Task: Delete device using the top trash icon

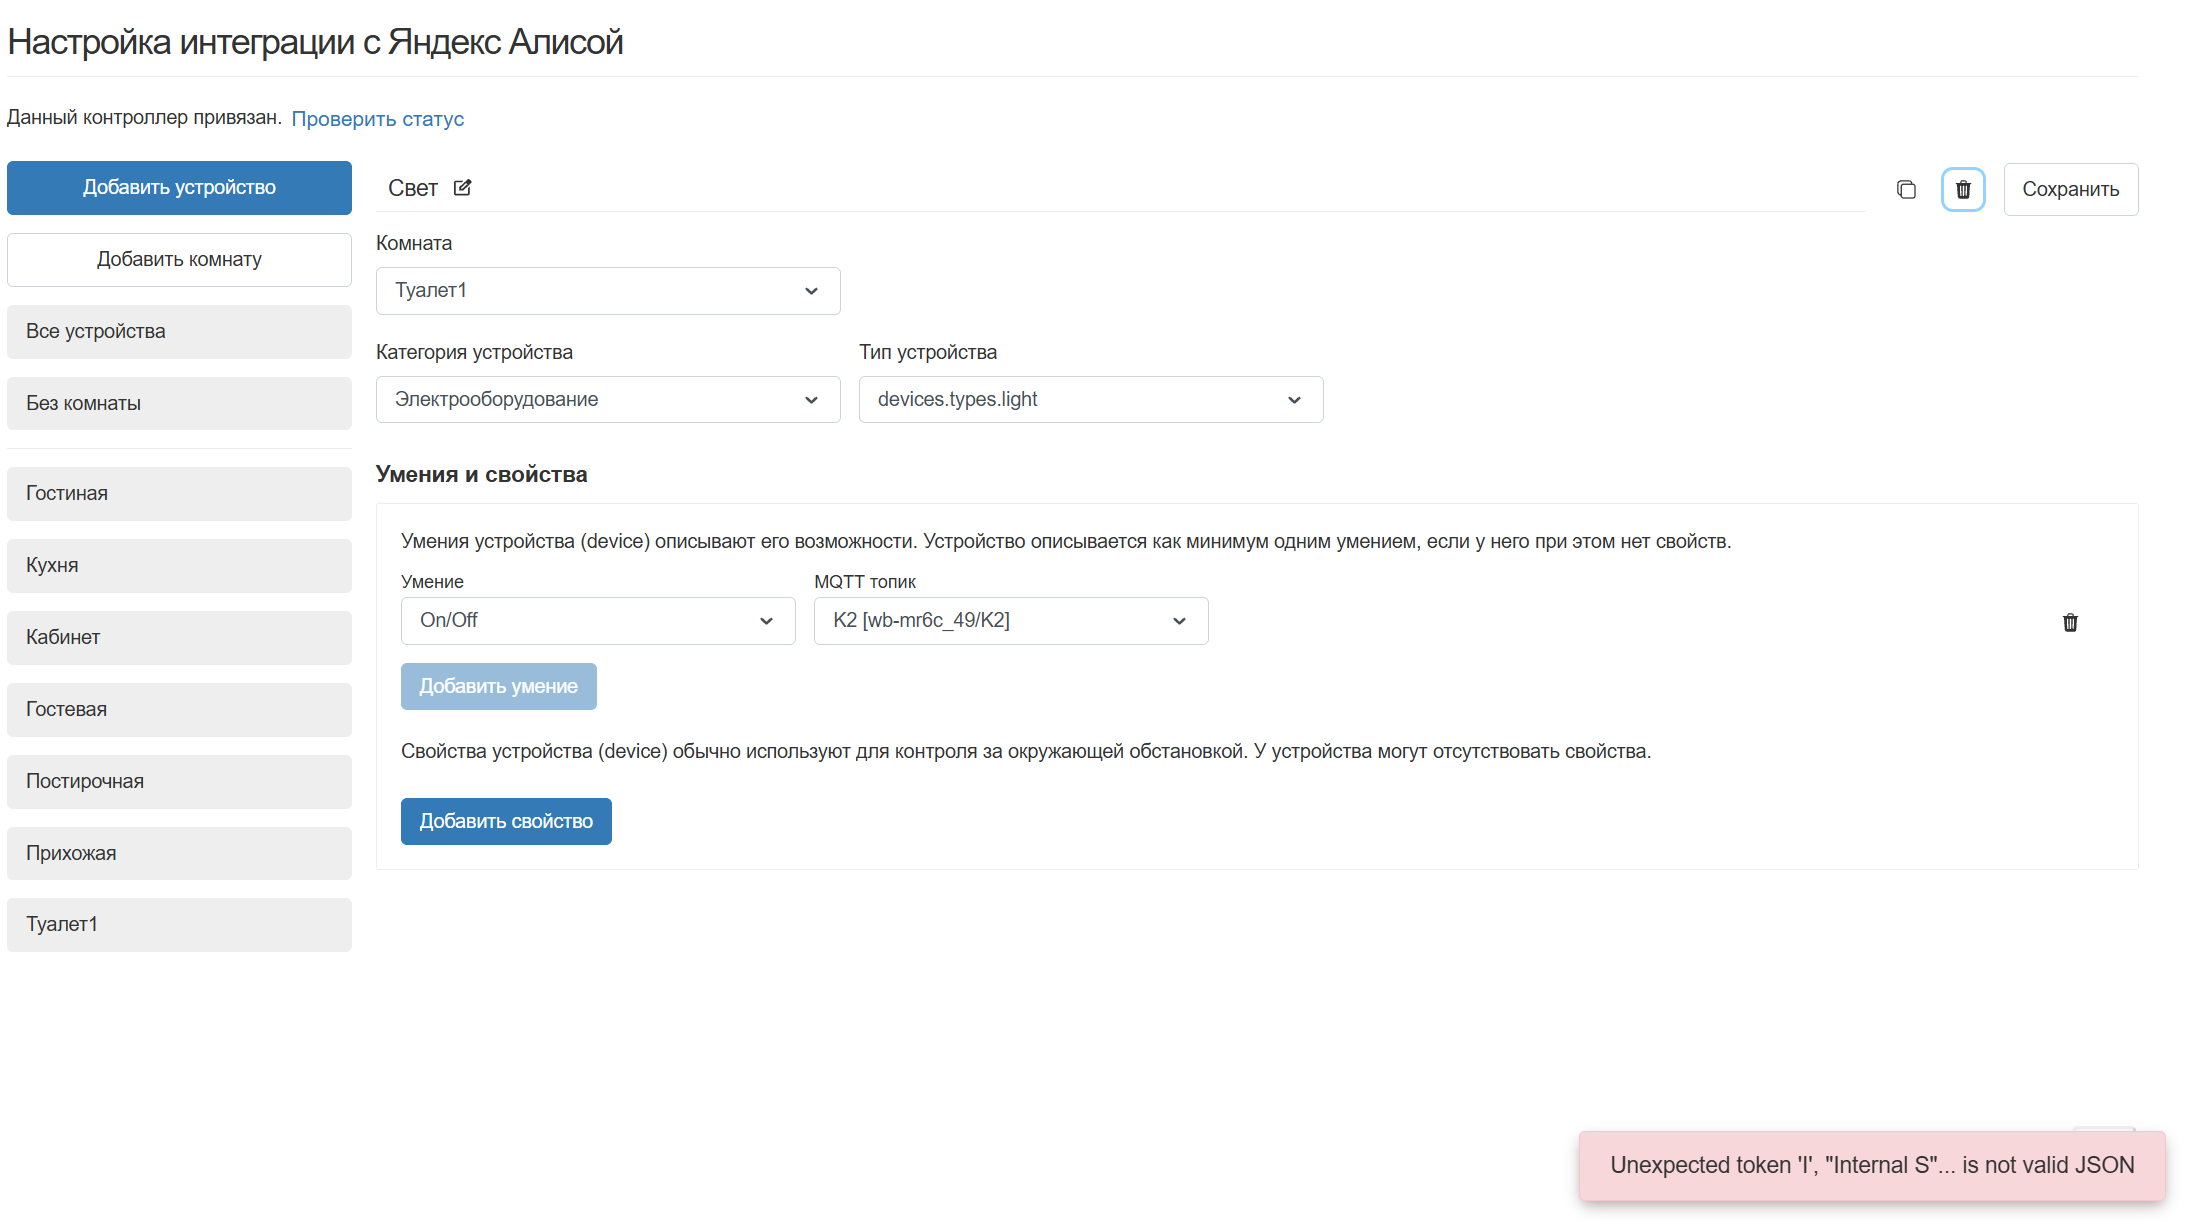Action: (x=1963, y=190)
